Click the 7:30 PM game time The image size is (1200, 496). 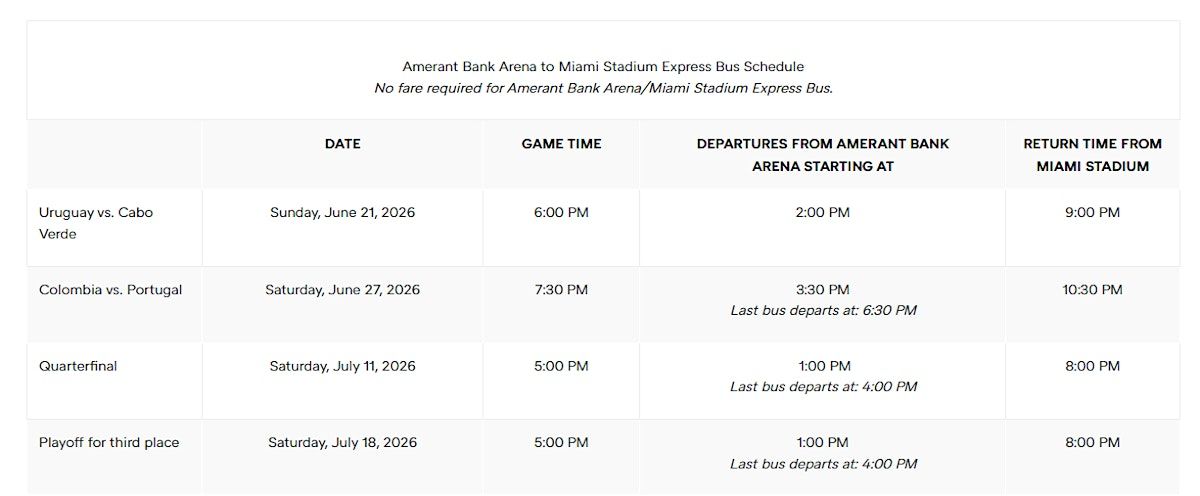(562, 290)
